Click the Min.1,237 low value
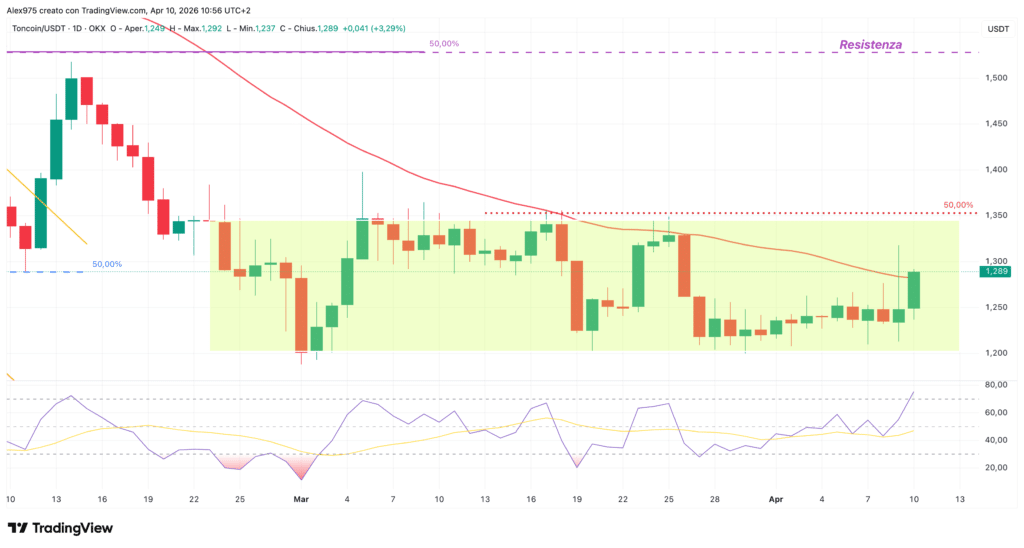Screen dimensions: 1024x548 pos(255,29)
